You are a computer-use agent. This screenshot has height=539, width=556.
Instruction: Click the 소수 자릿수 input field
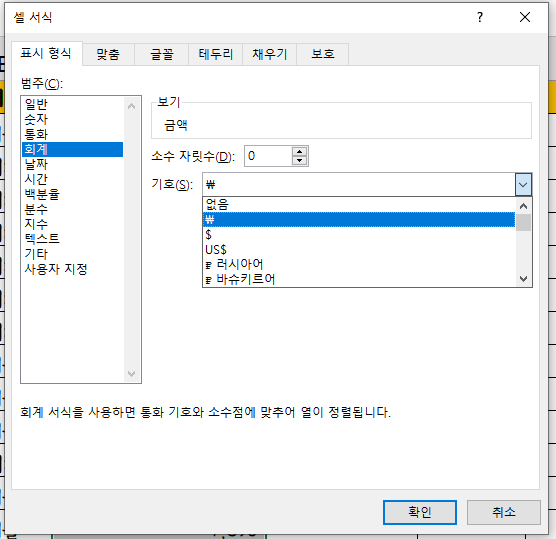(268, 156)
